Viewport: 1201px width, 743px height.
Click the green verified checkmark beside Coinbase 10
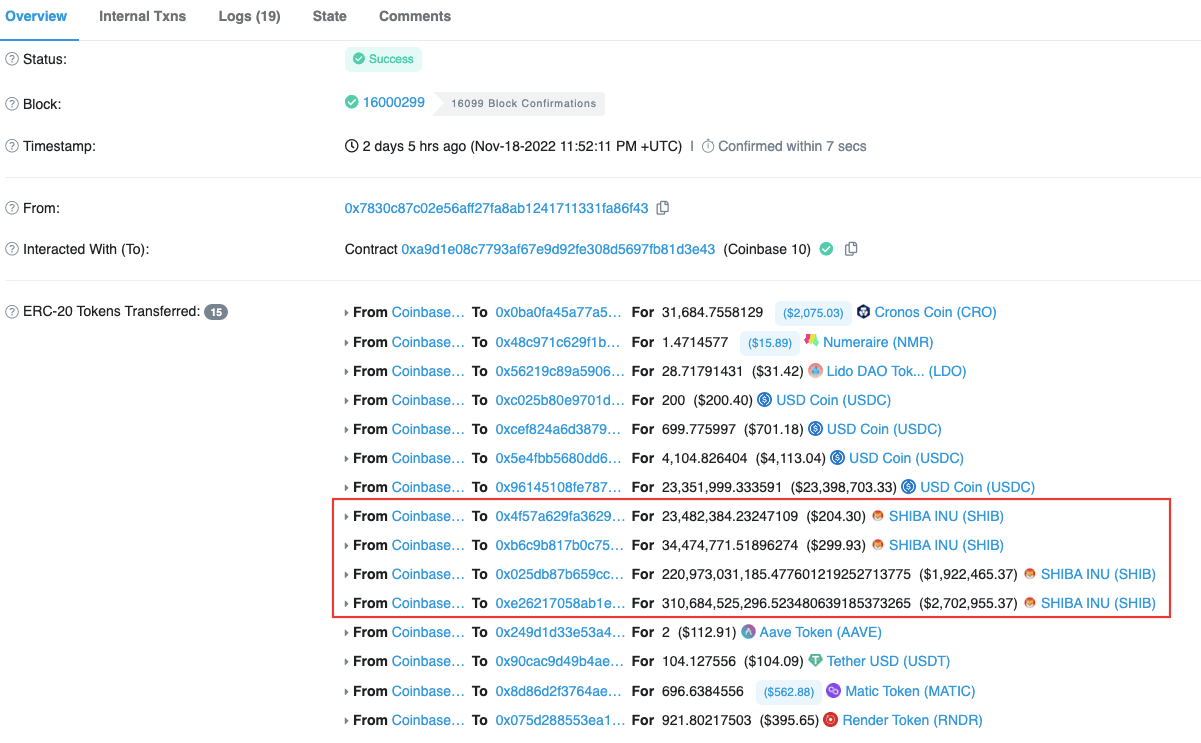click(826, 249)
